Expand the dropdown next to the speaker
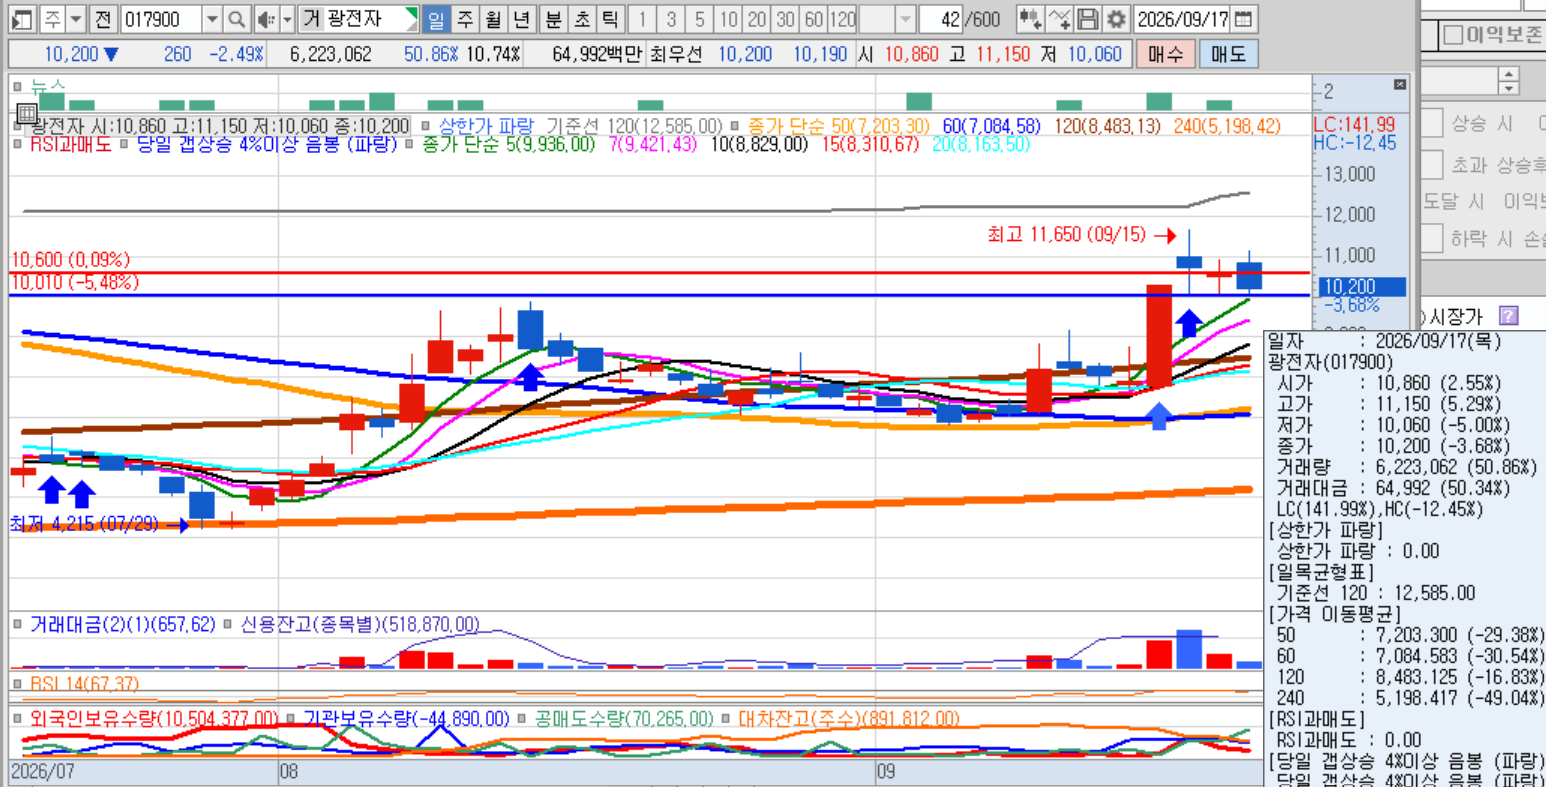1546x787 pixels. 287,19
